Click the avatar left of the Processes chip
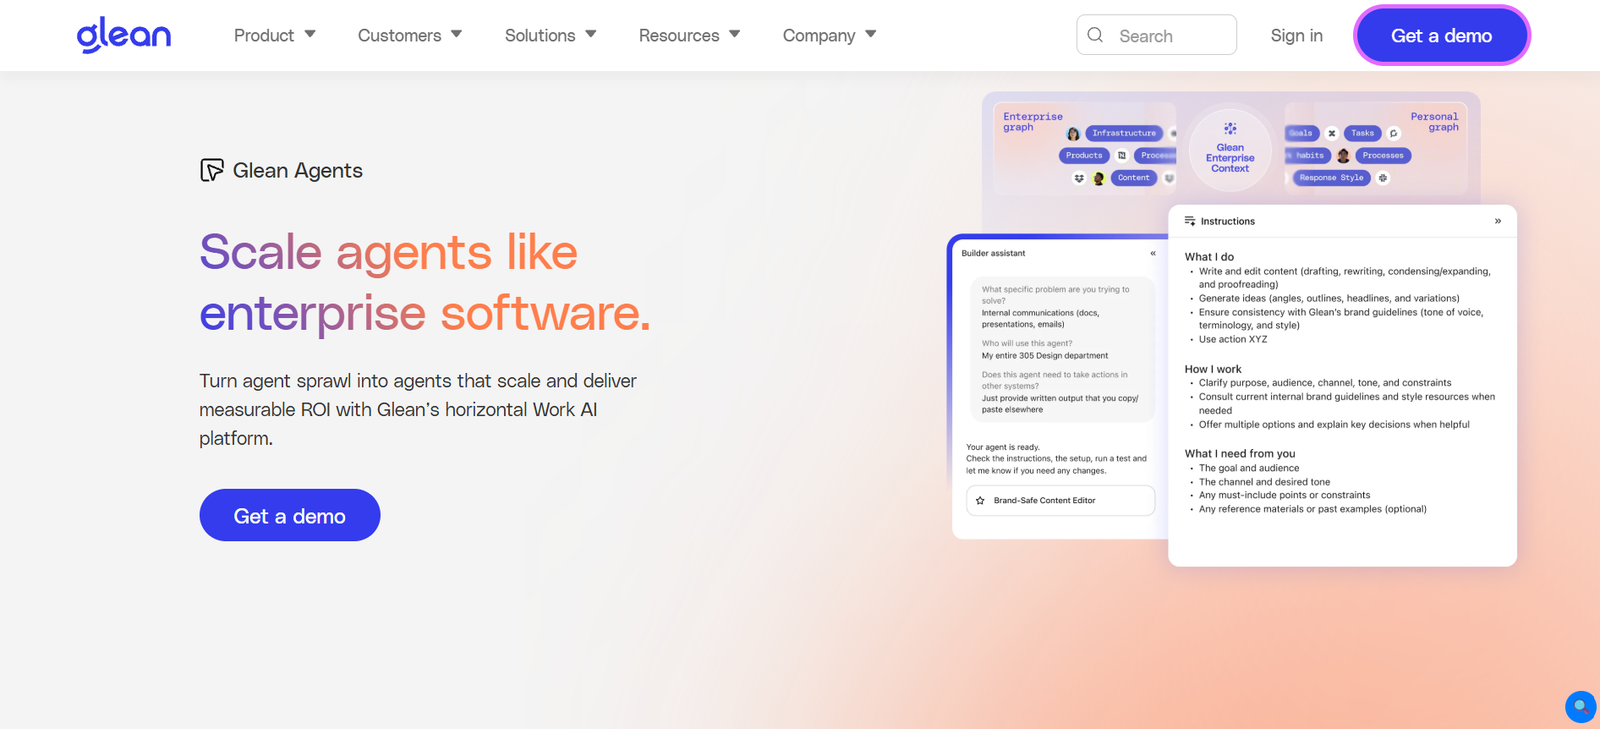This screenshot has width=1600, height=729. tap(1343, 155)
